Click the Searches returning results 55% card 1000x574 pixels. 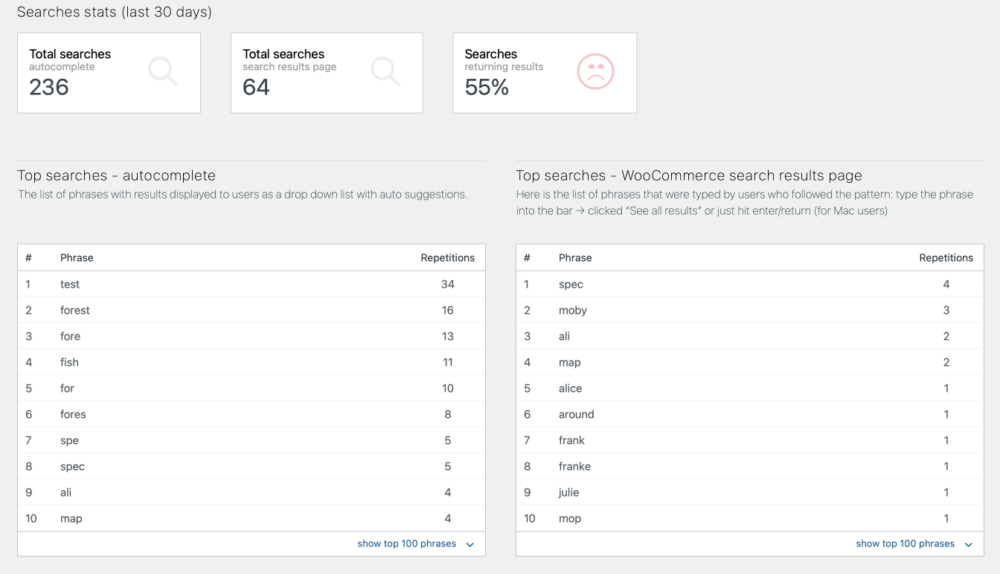pos(544,73)
